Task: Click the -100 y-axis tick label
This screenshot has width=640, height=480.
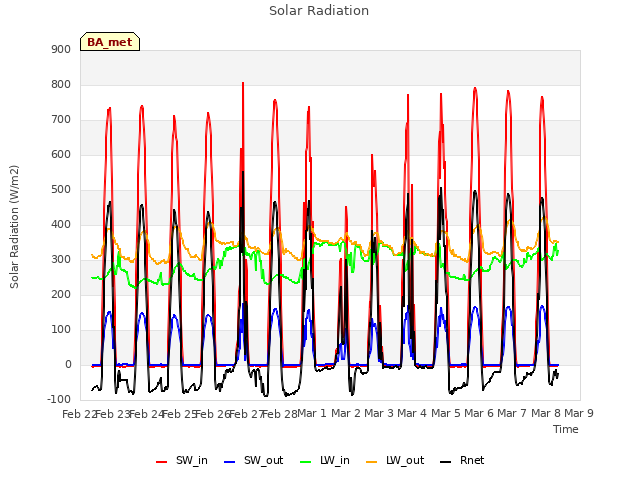Action: (59, 400)
